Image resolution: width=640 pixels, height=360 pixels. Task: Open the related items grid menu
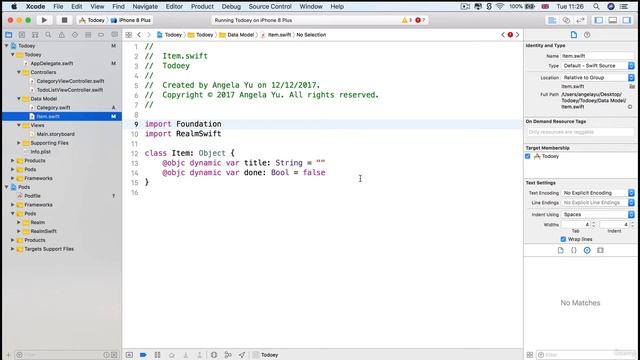[x=129, y=35]
